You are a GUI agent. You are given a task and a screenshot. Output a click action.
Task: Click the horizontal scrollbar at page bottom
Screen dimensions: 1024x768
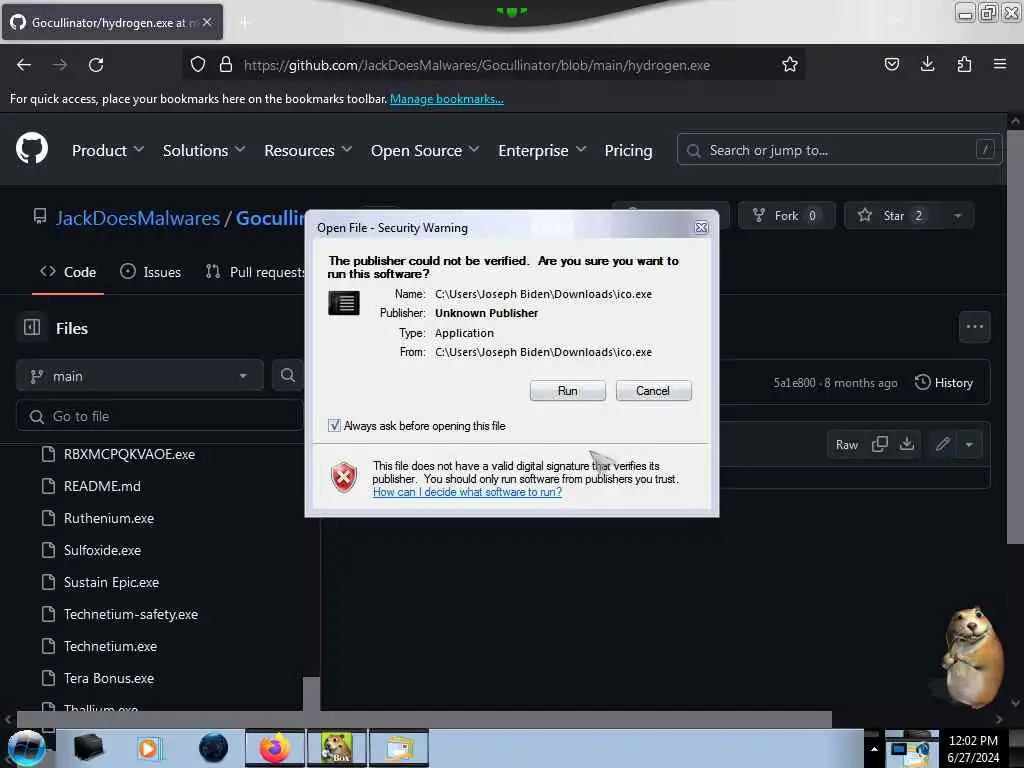tap(424, 719)
